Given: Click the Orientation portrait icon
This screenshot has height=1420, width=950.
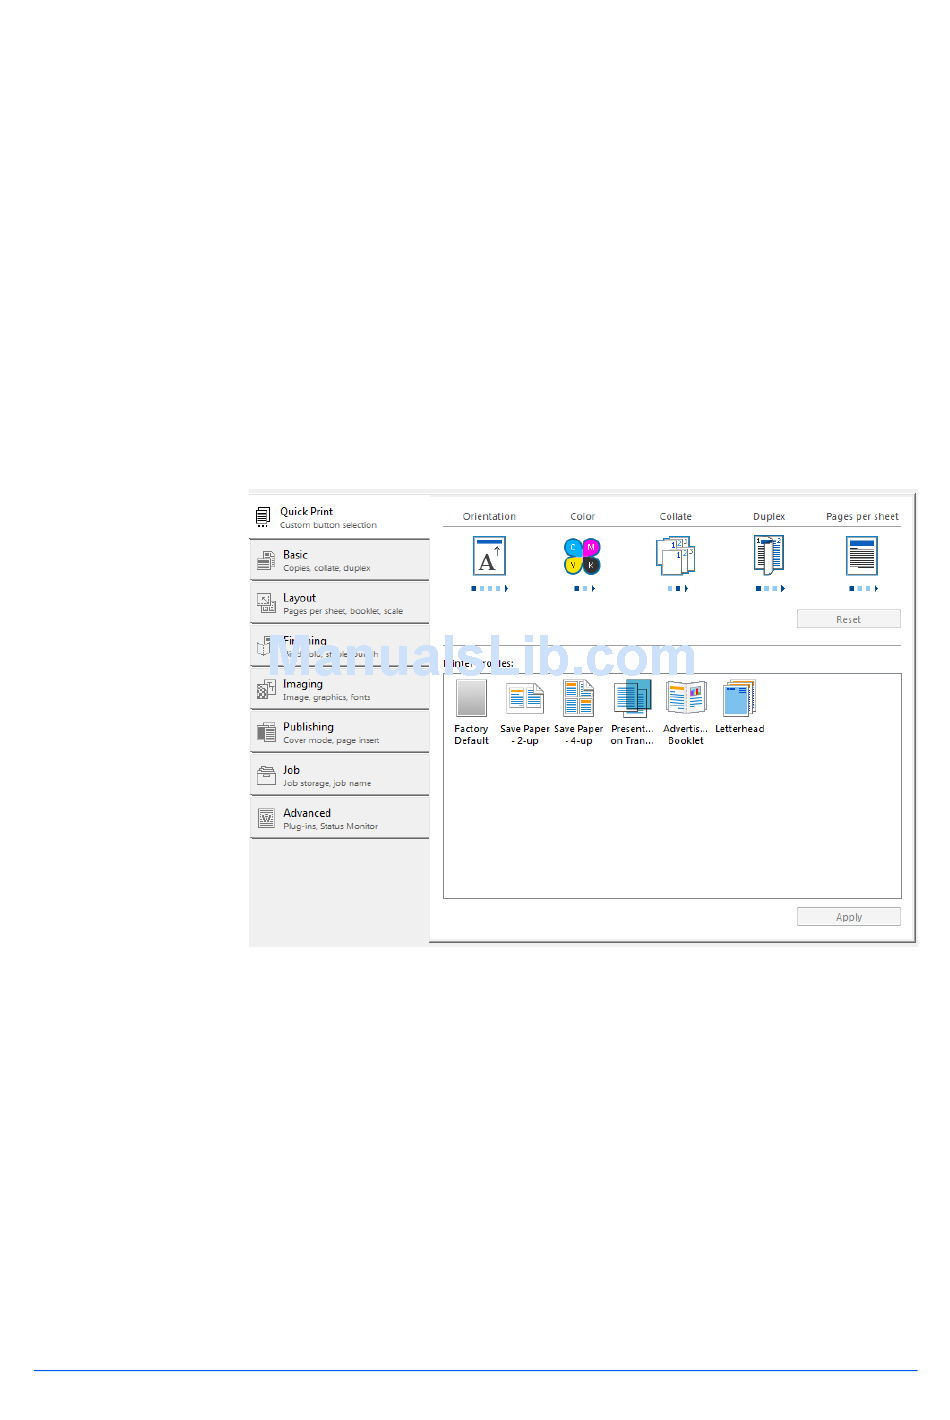Looking at the screenshot, I should [x=489, y=556].
